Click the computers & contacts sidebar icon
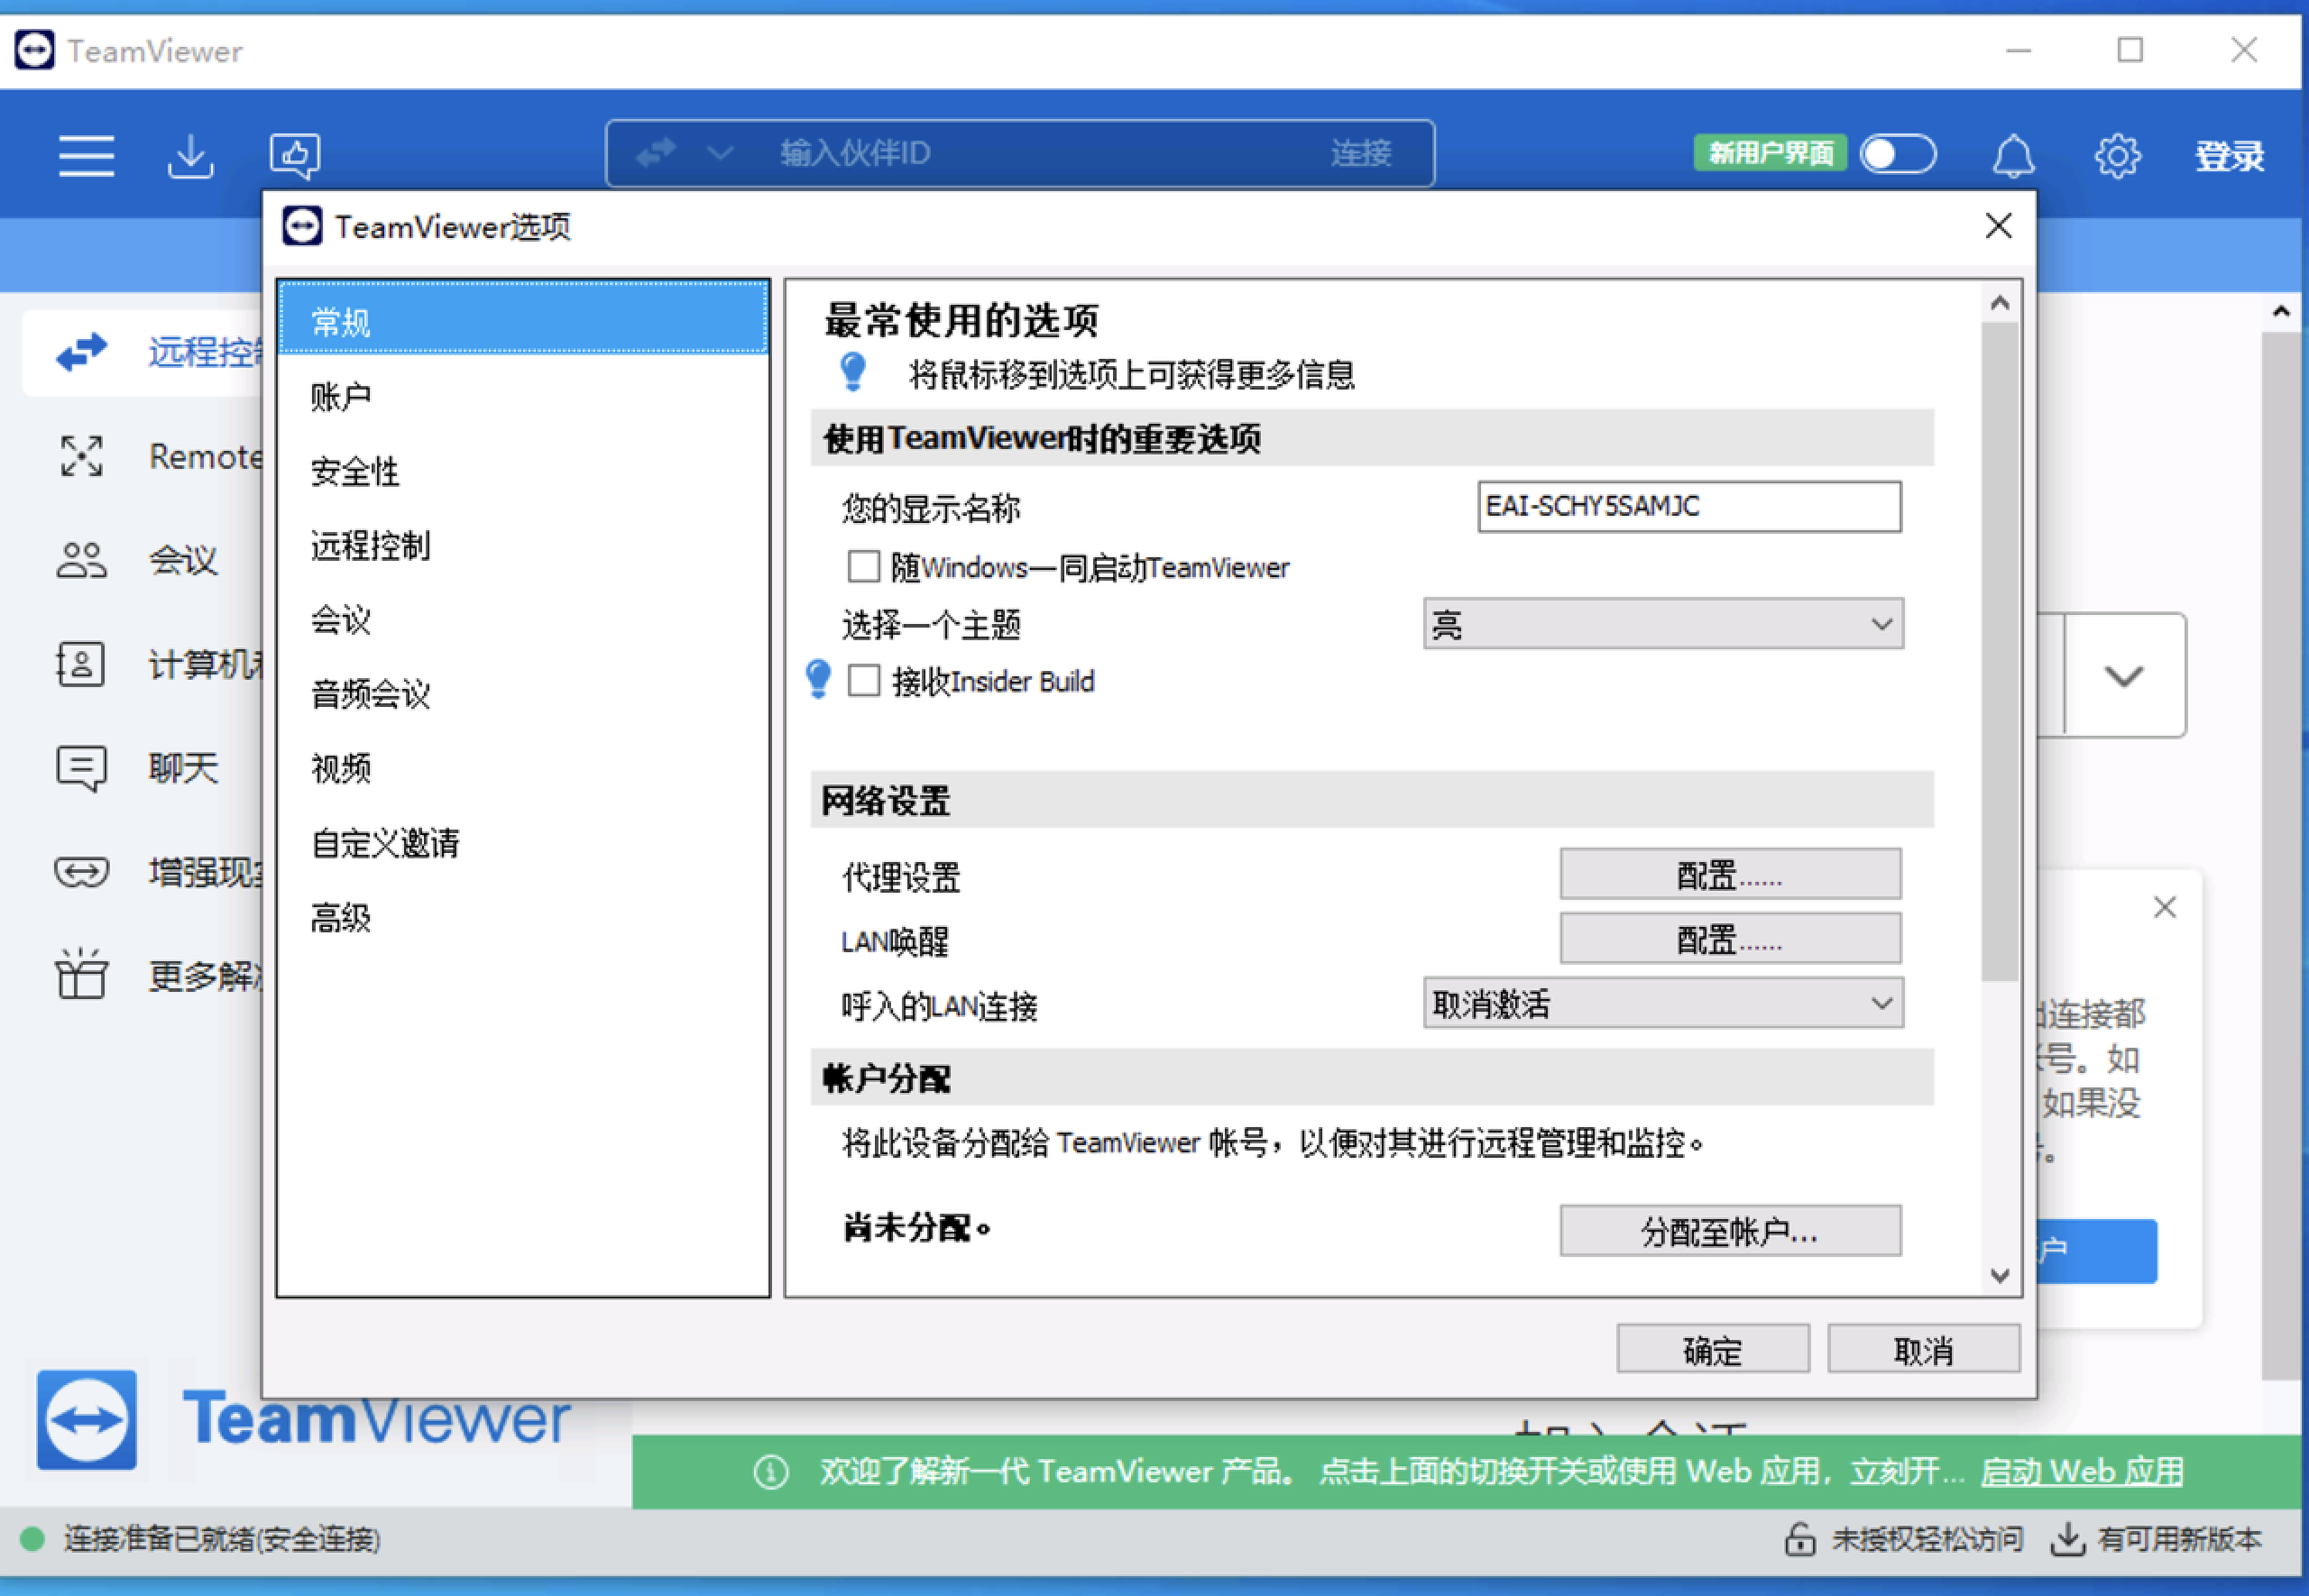 (80, 664)
